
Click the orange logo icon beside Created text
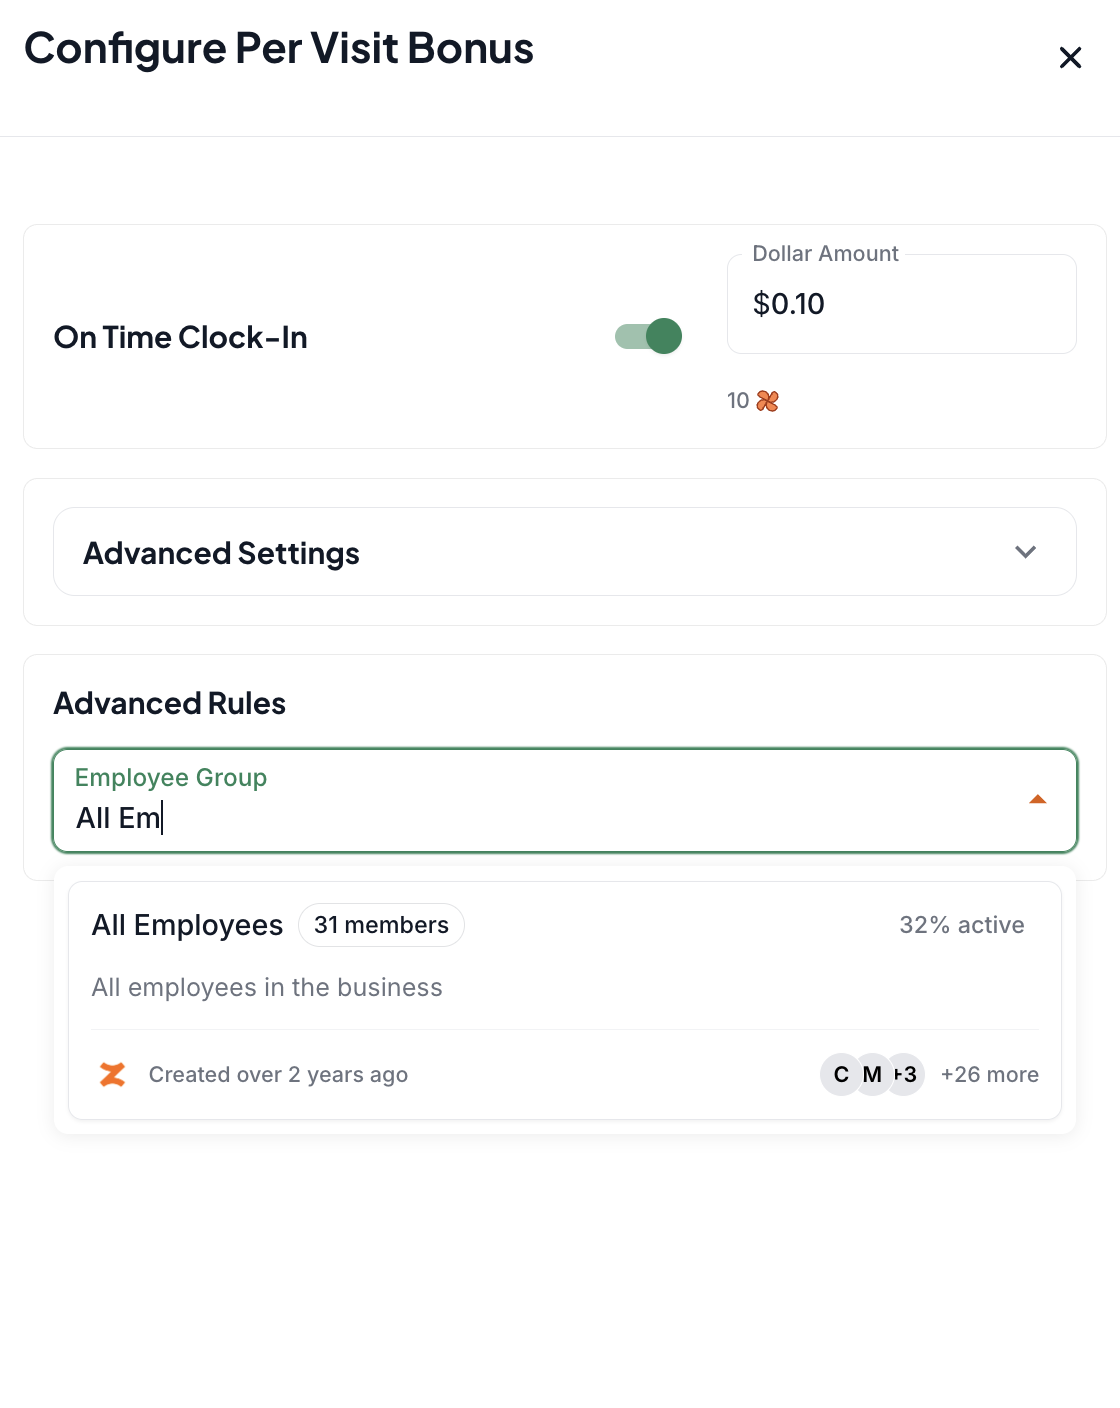[x=112, y=1075]
